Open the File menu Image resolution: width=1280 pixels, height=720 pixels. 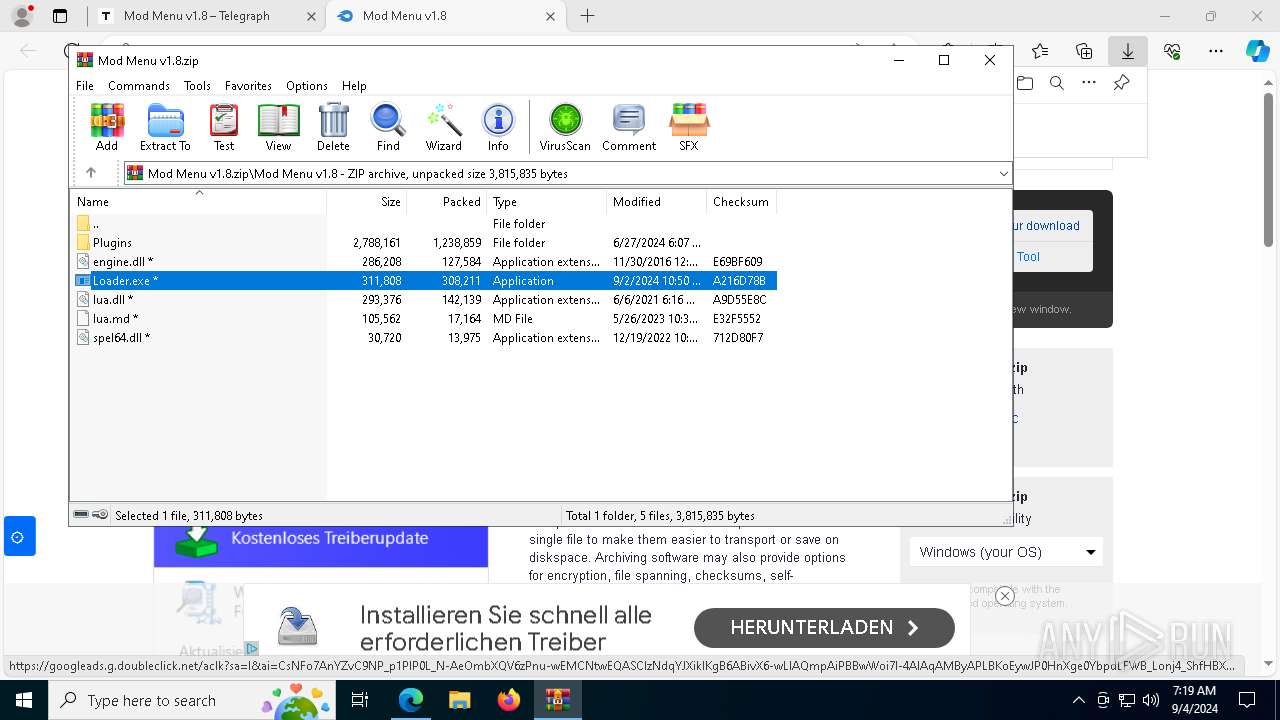(x=85, y=86)
